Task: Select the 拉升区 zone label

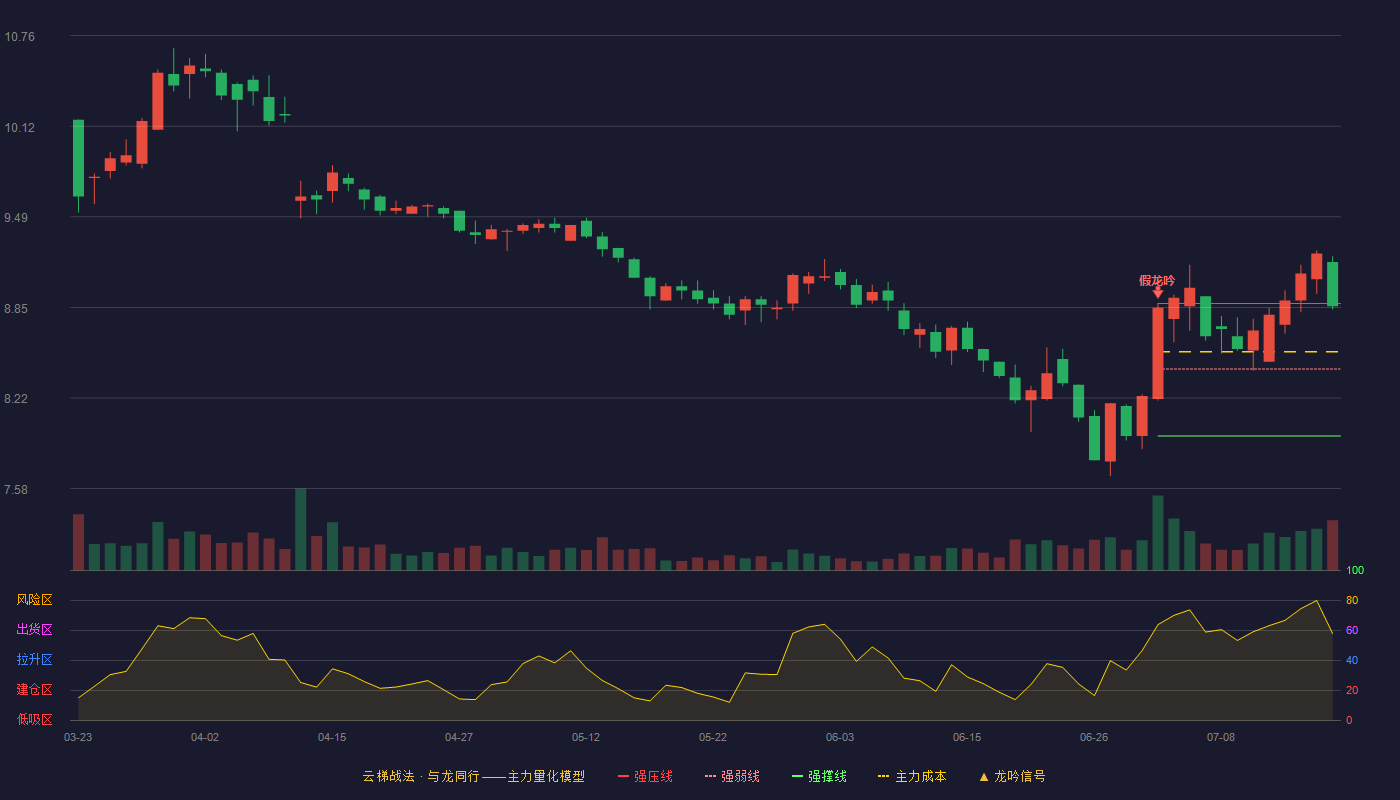Action: click(x=34, y=660)
